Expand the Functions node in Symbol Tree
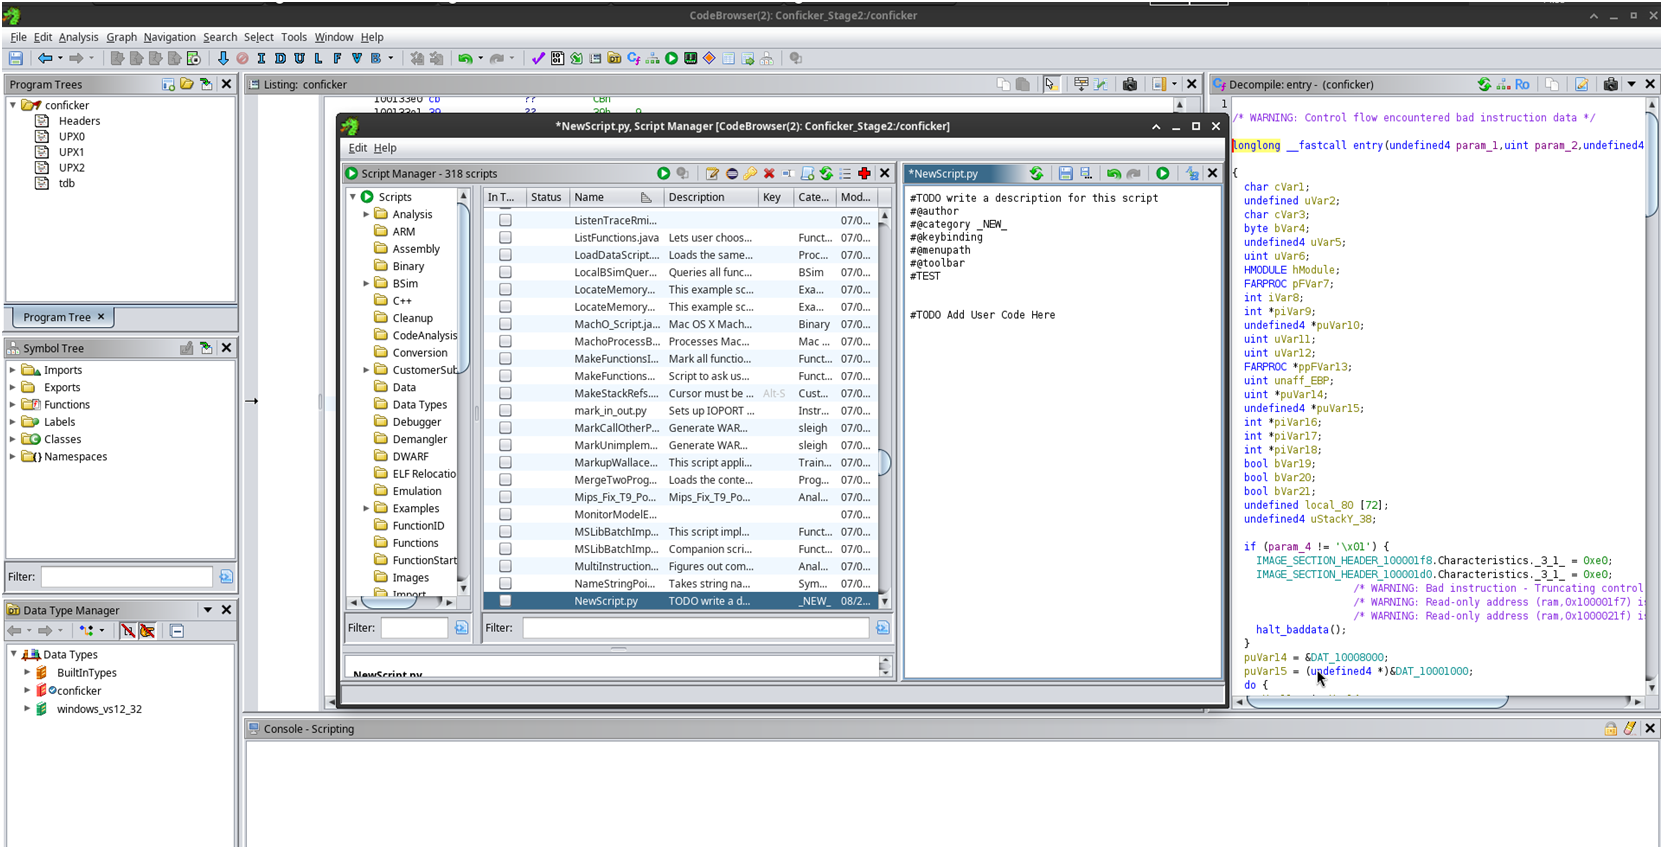The width and height of the screenshot is (1663, 849). coord(13,405)
